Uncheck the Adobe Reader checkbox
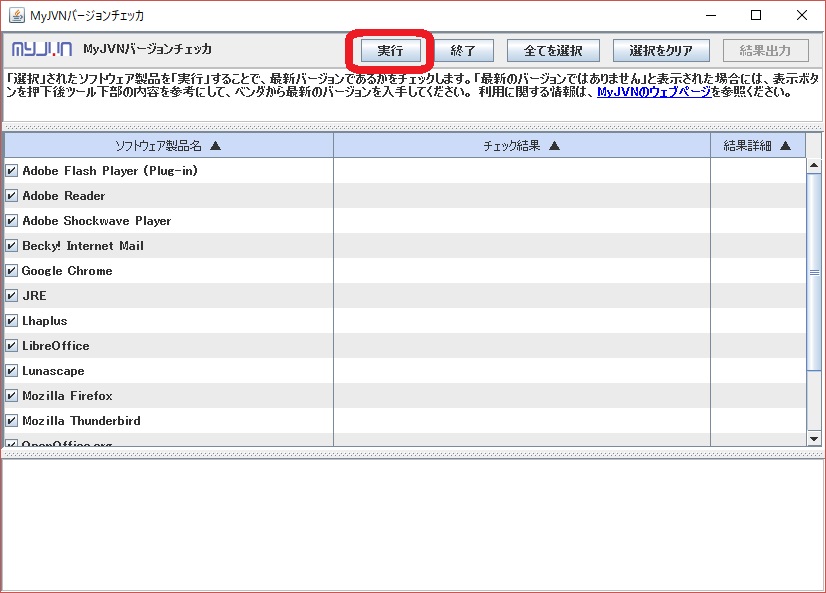 [12, 195]
